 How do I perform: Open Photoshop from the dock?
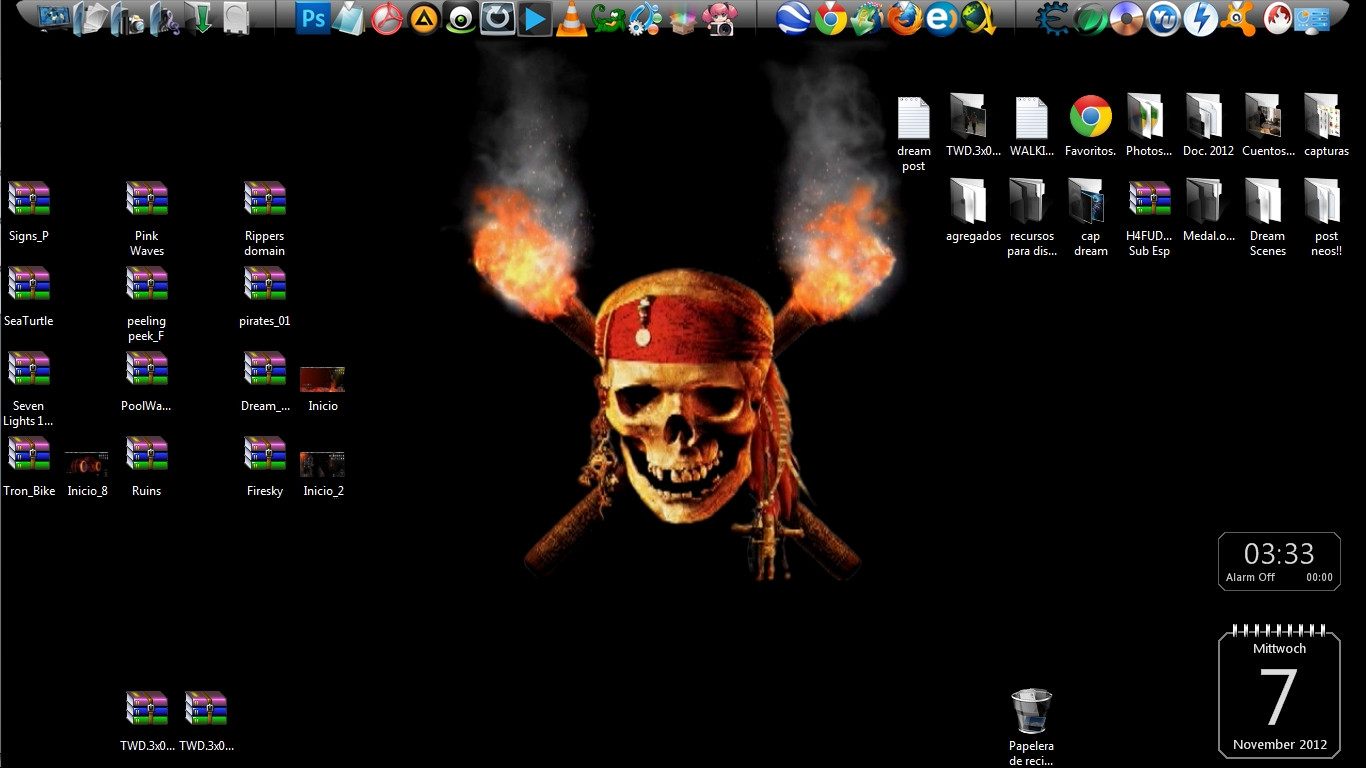click(314, 18)
